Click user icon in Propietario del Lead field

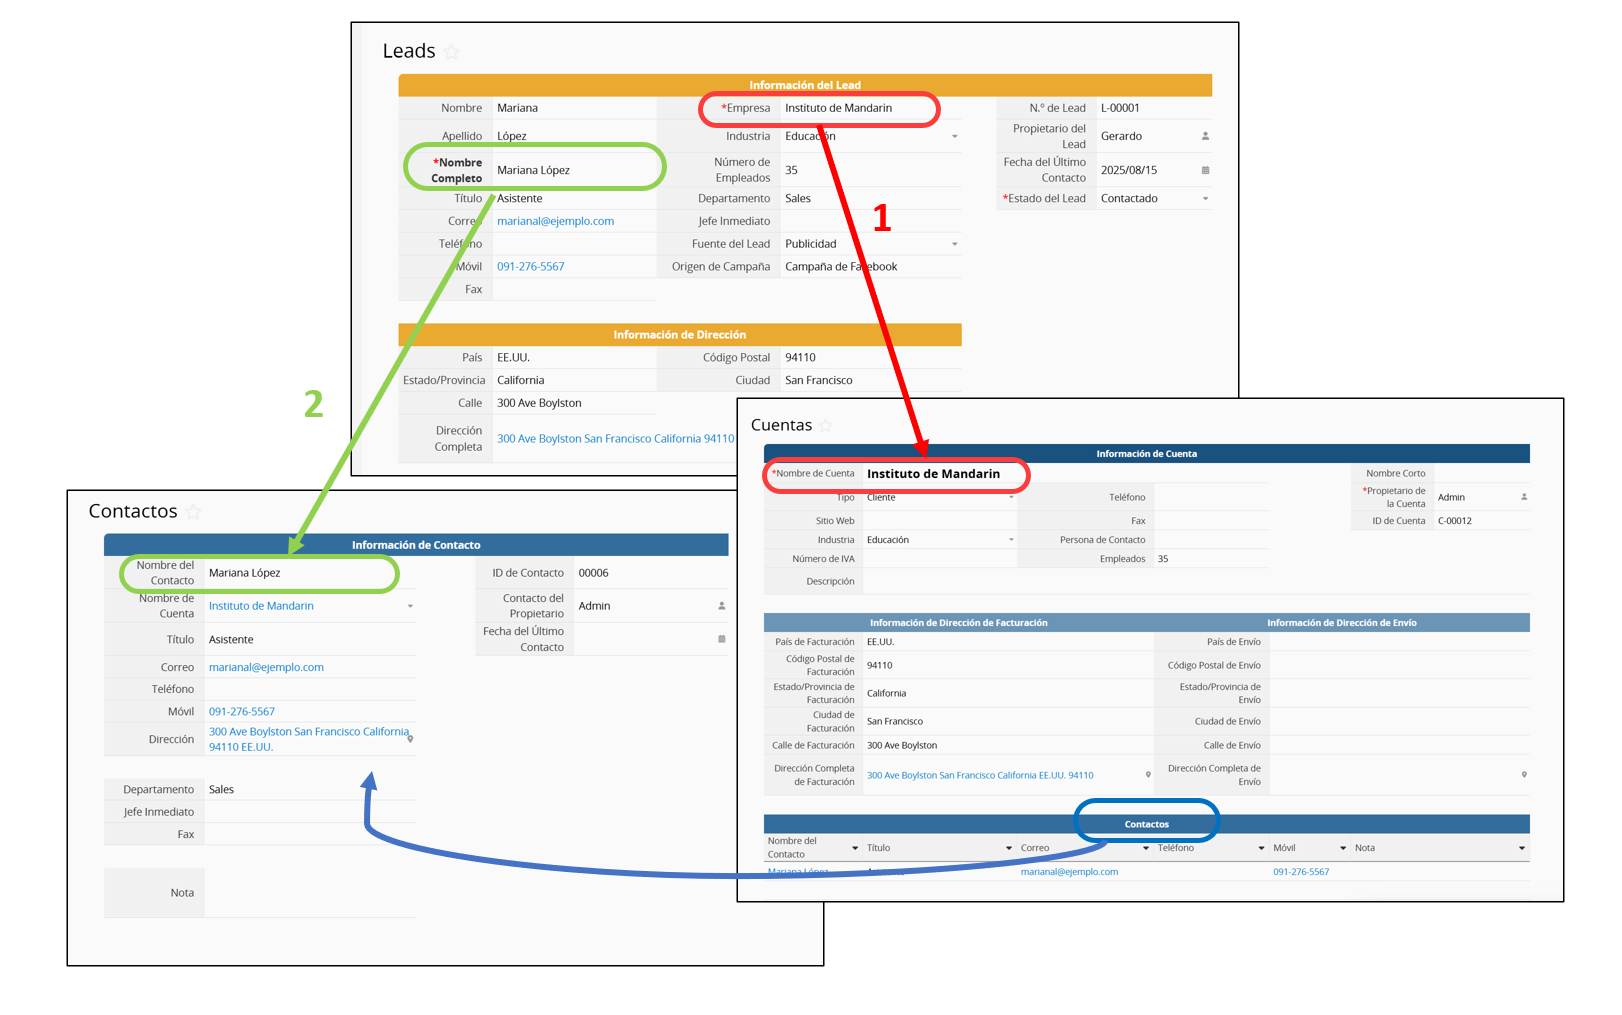point(1205,136)
